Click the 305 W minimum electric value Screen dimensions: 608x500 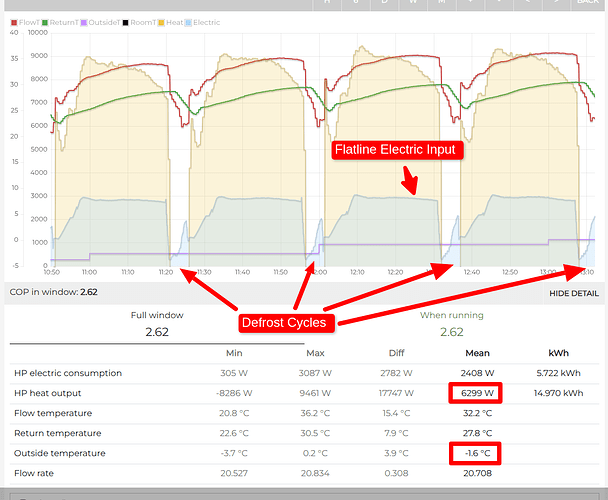[234, 373]
